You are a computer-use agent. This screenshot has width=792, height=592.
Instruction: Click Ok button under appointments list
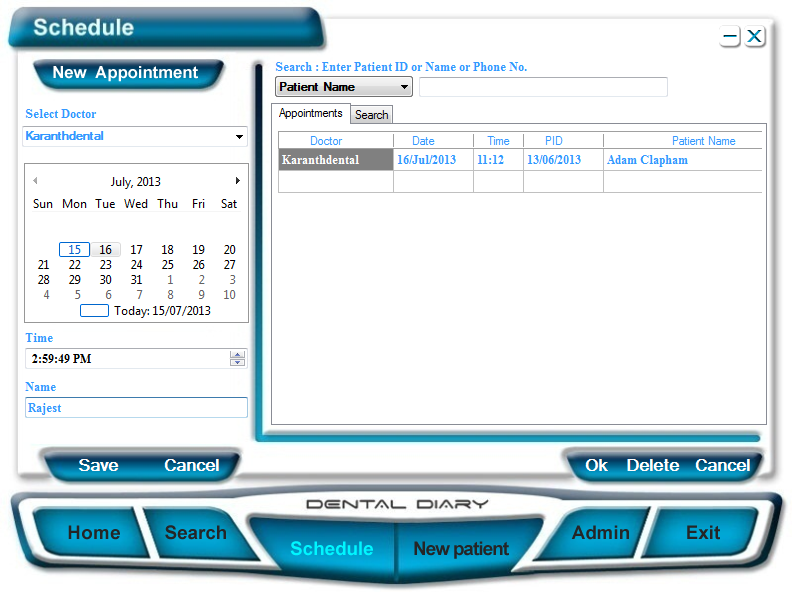click(596, 465)
